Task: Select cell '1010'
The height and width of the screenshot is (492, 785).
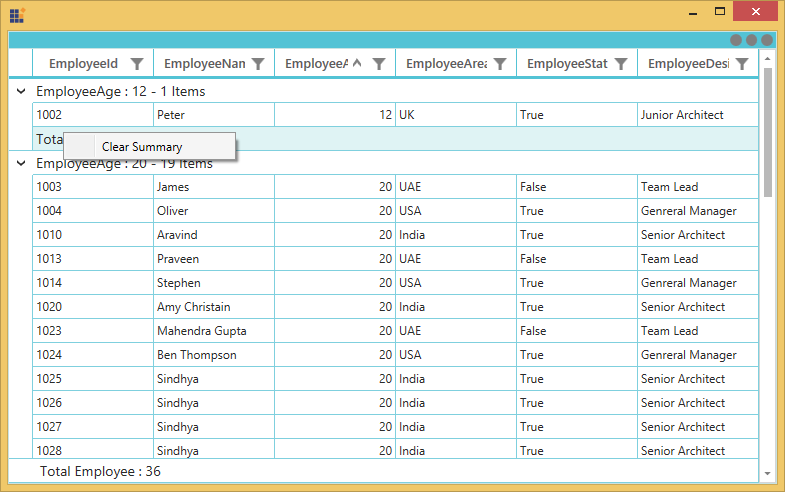Action: tap(93, 235)
